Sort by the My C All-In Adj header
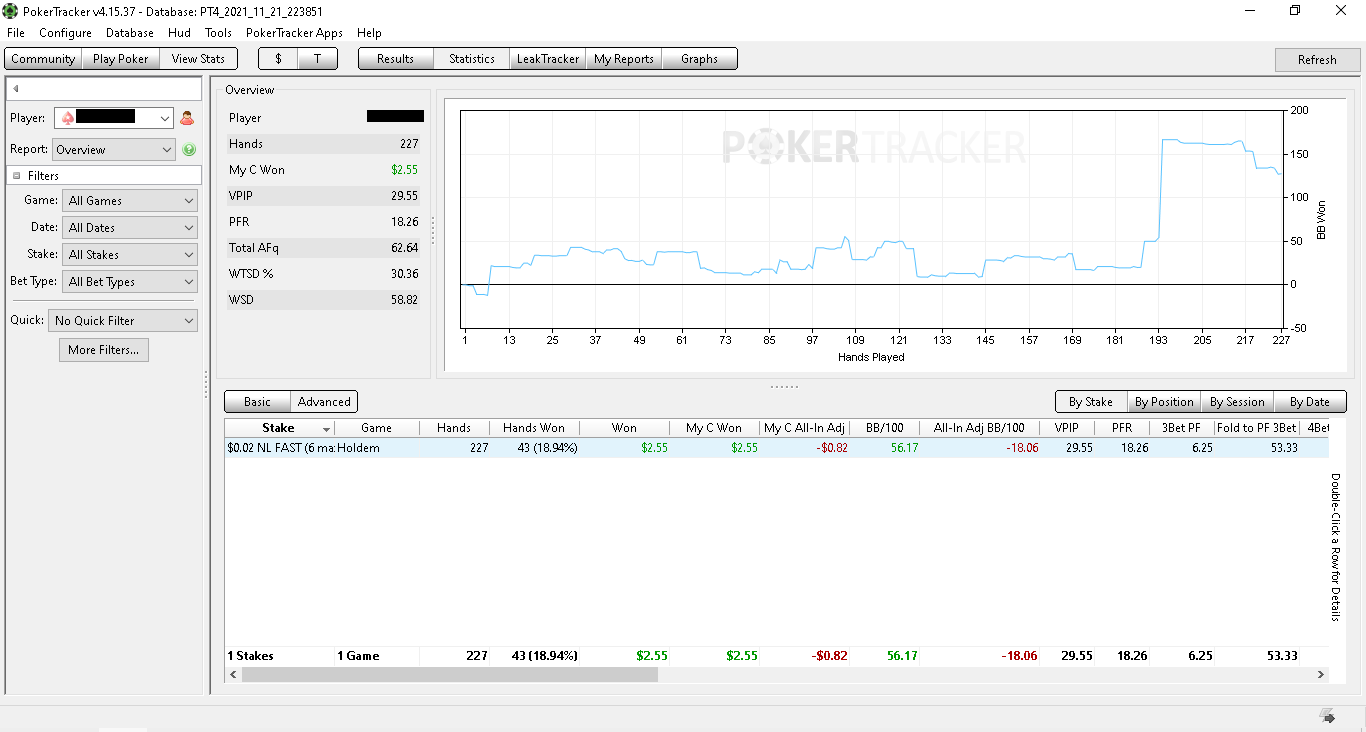Screen dimensions: 1366x732 click(804, 428)
